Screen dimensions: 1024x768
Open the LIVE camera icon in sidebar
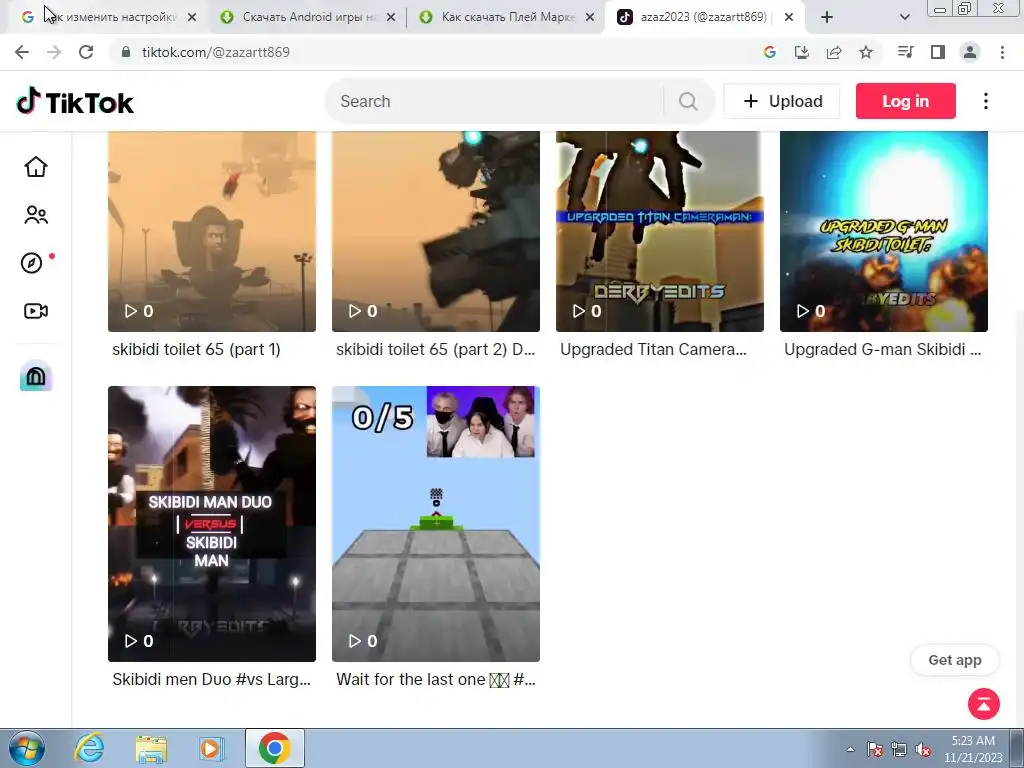click(x=36, y=311)
